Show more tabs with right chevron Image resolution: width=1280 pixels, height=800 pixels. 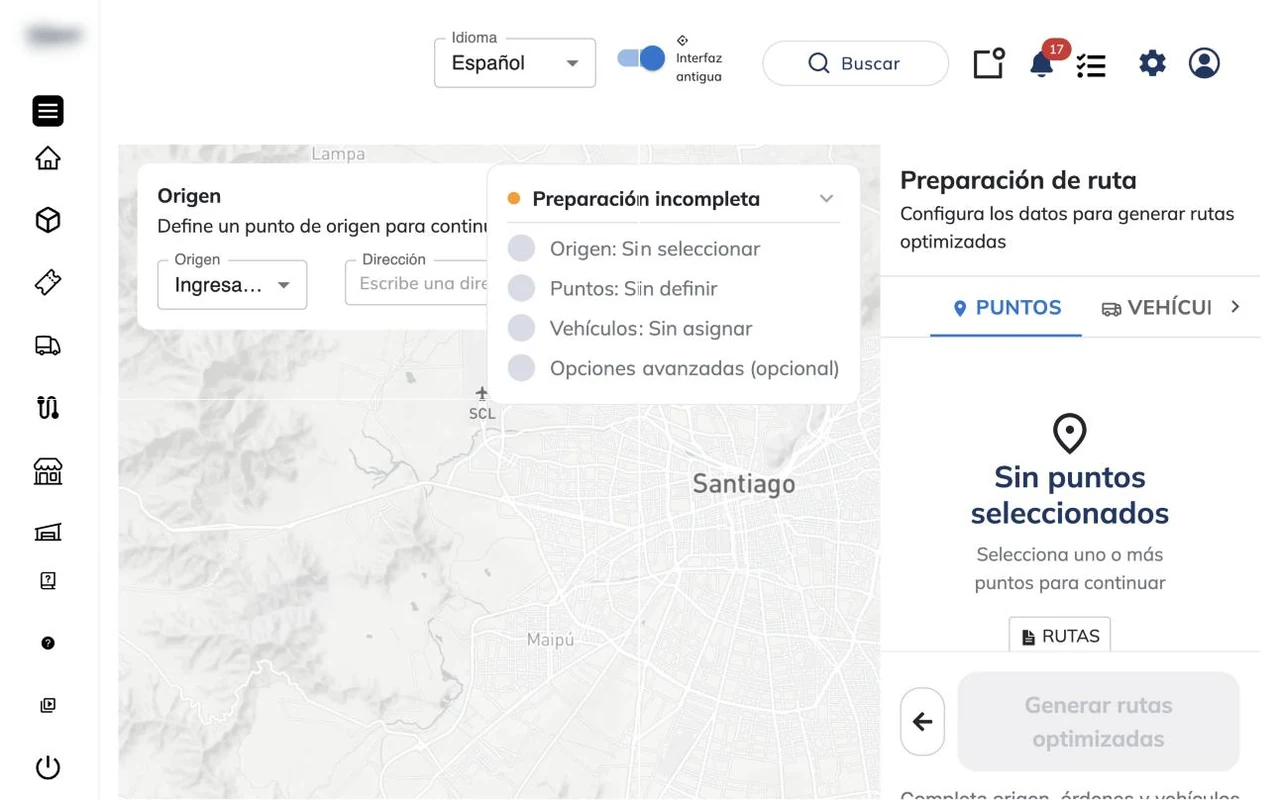coord(1235,307)
